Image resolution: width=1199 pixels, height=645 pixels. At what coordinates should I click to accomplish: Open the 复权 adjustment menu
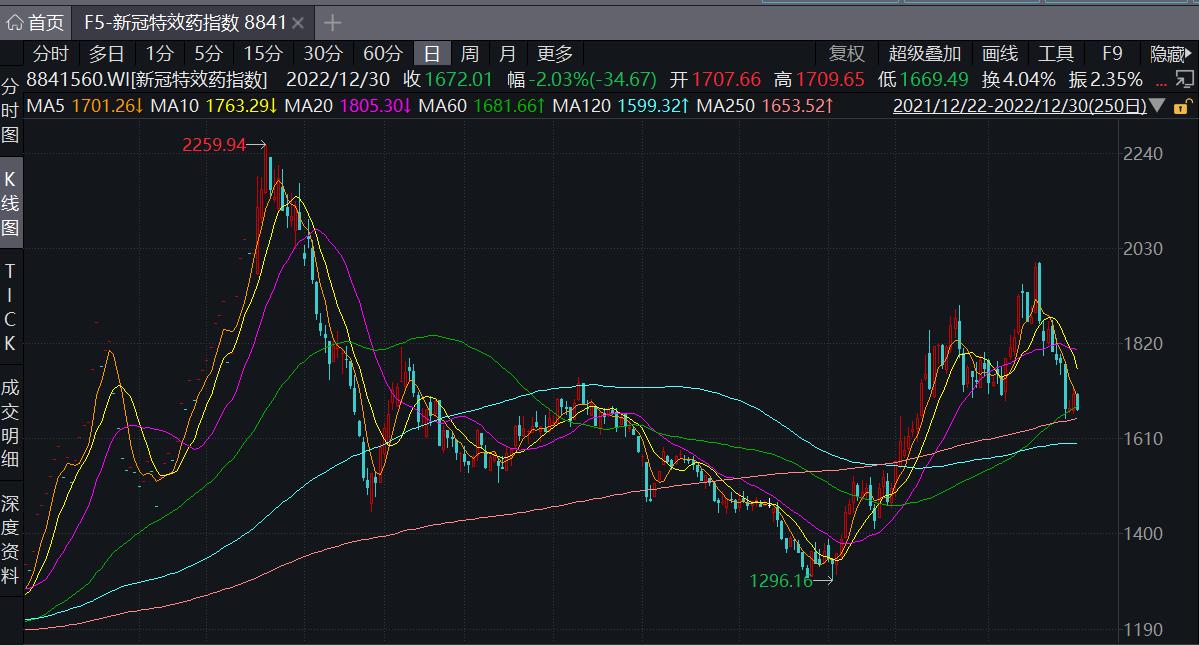[x=846, y=54]
